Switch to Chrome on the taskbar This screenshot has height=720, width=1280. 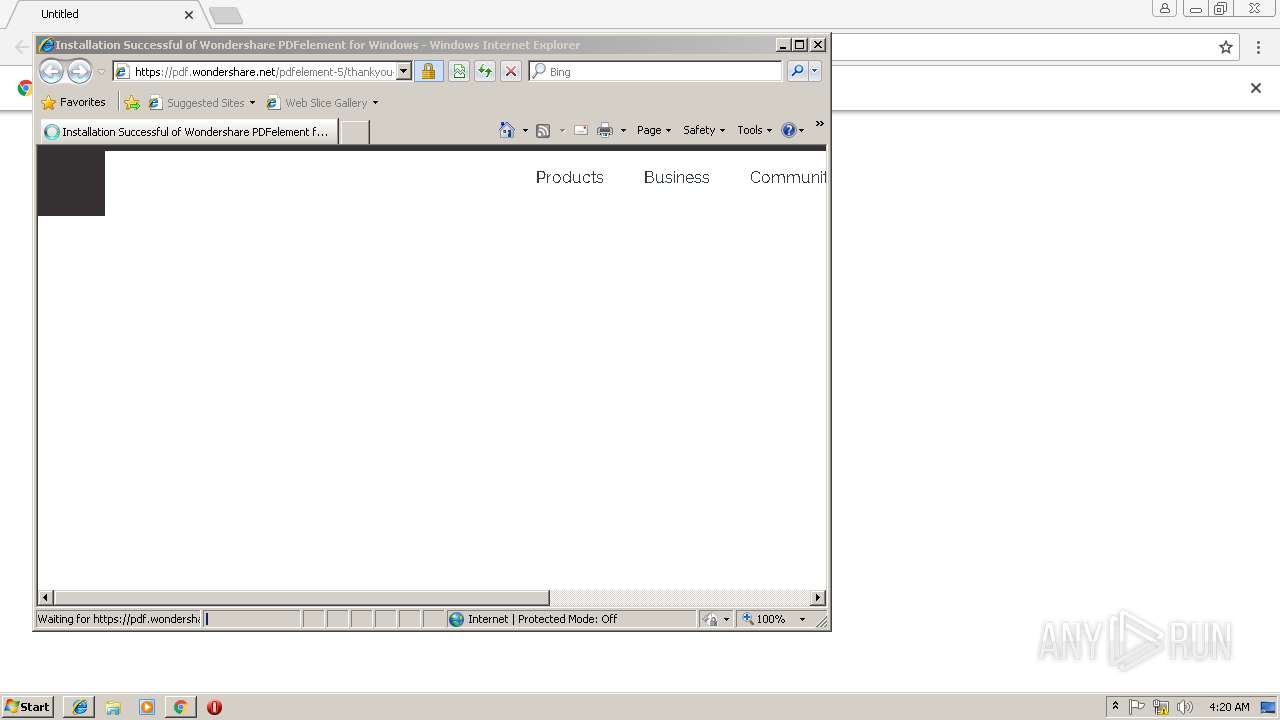(180, 707)
